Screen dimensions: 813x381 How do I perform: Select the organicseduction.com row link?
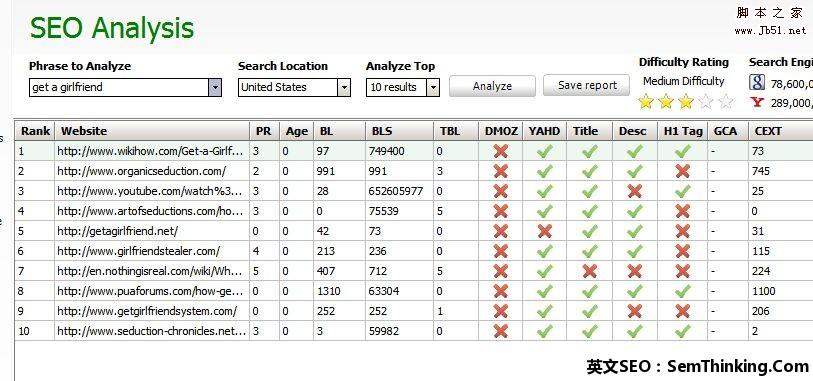click(142, 171)
